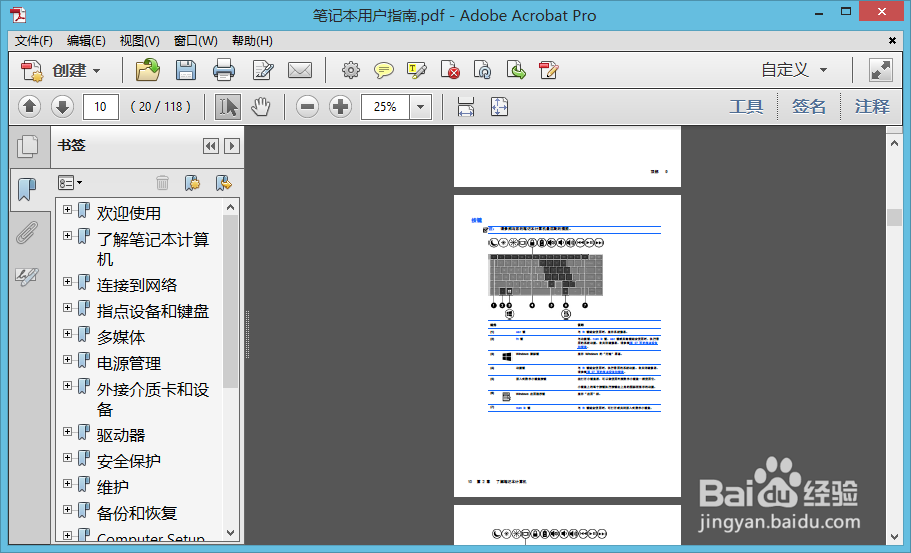This screenshot has width=911, height=553.
Task: Open the 文件(F) menu
Action: click(x=34, y=41)
